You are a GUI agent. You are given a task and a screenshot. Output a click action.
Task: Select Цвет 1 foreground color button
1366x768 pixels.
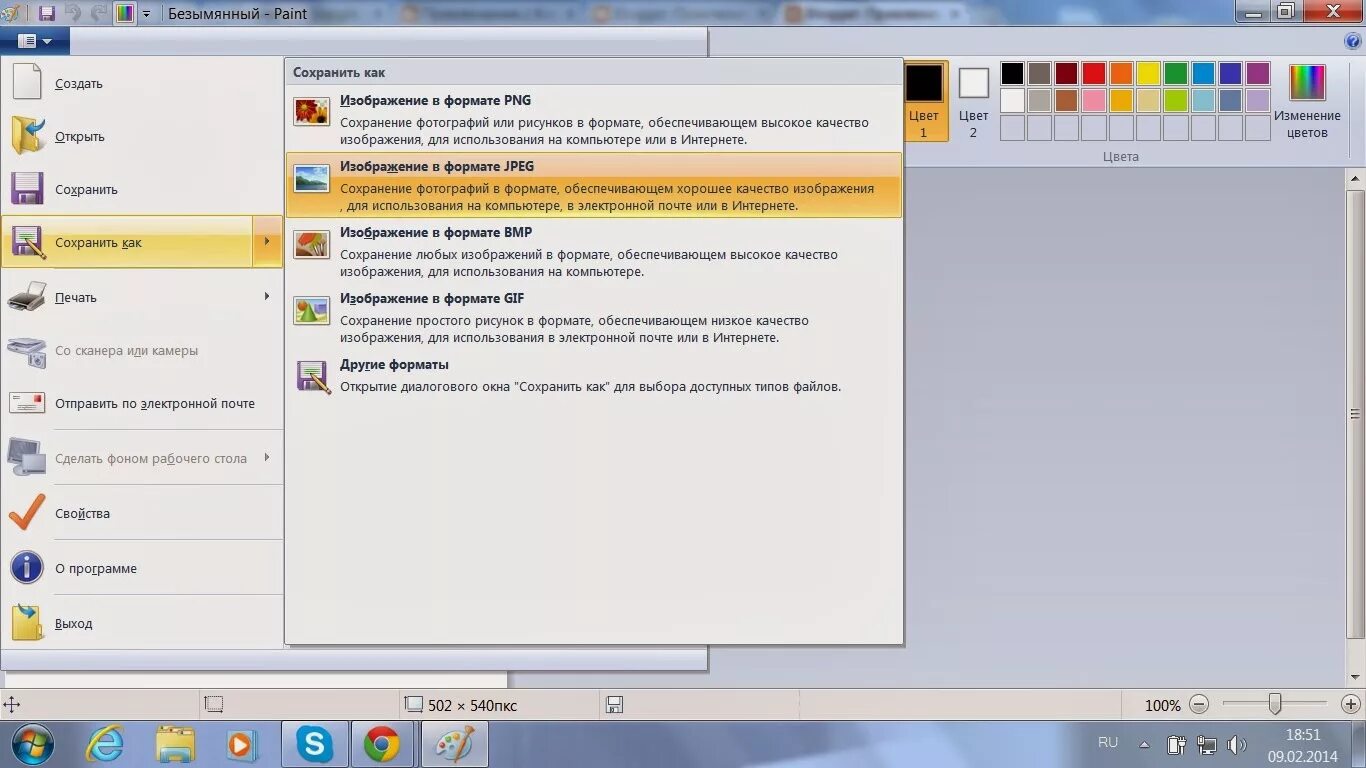(924, 100)
